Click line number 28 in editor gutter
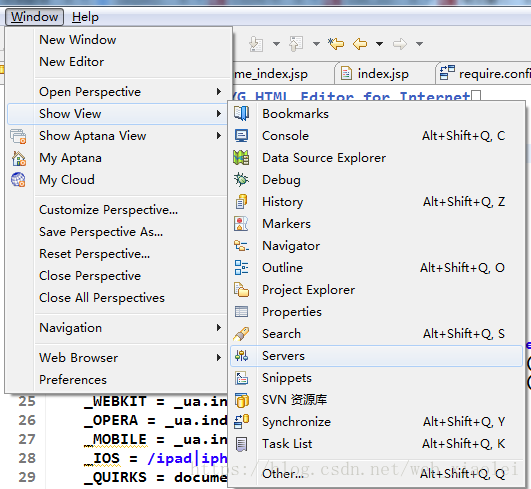The width and height of the screenshot is (531, 489). tap(27, 458)
